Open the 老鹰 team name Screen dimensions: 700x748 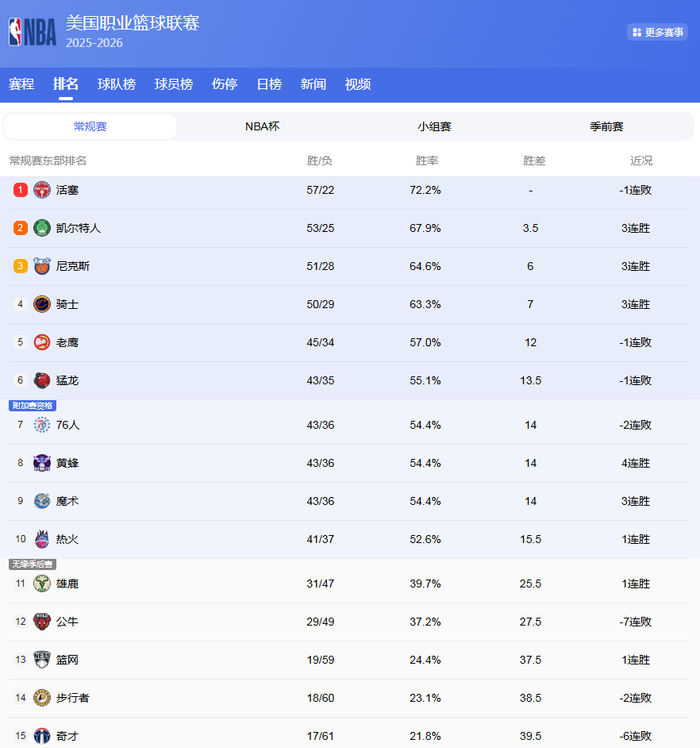(67, 343)
